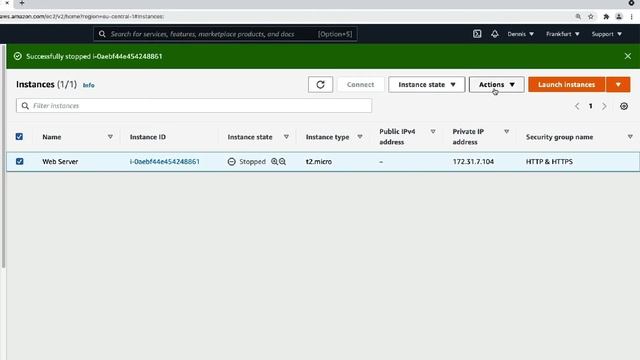
Task: Click the zoom-out icon beside Stopped
Action: coord(282,162)
